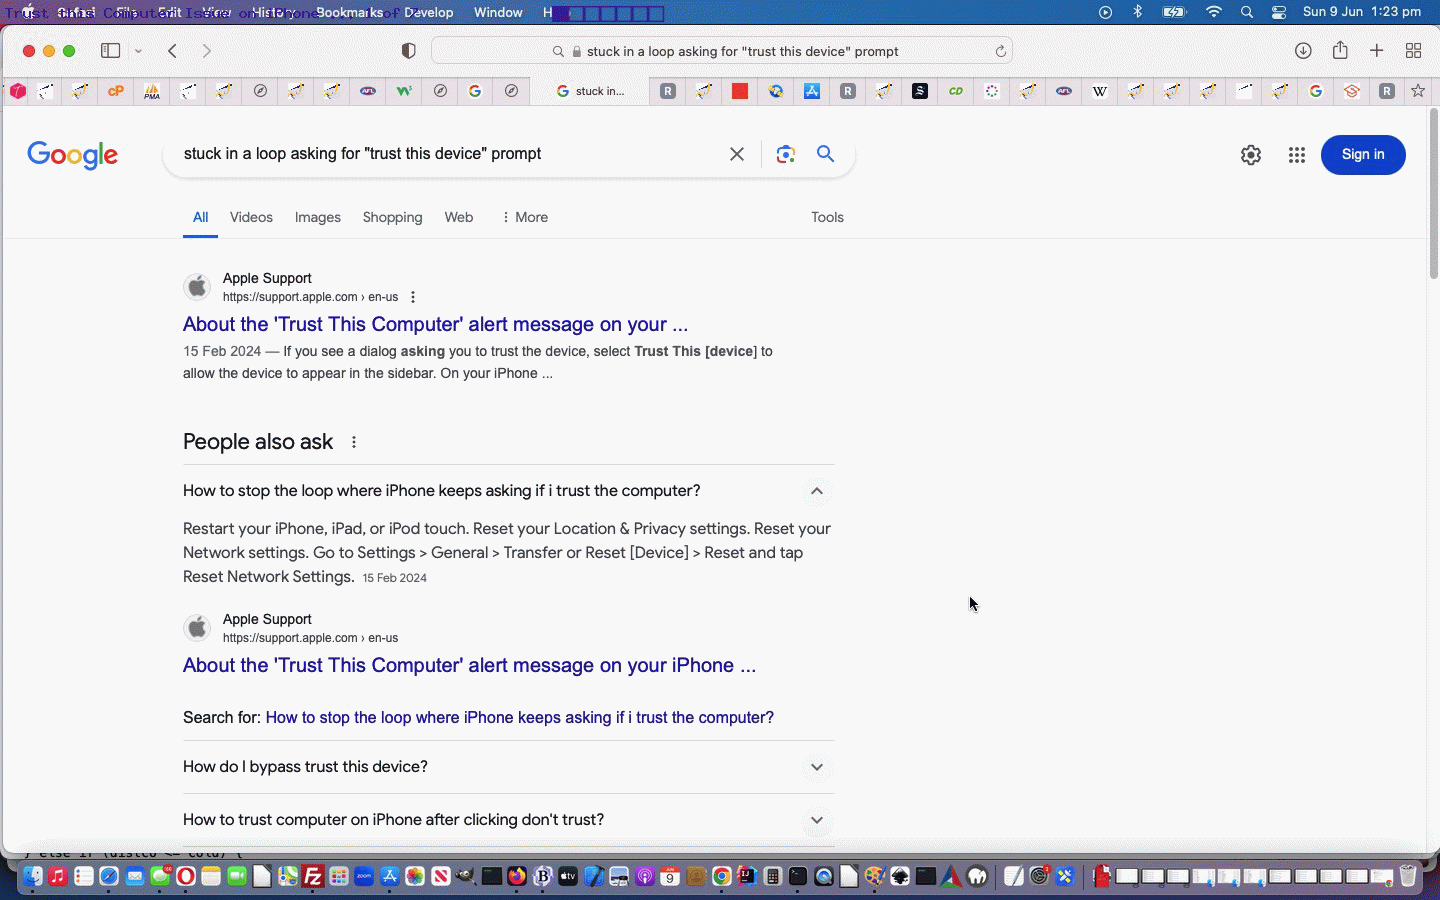Clear the Google search box text
Screen dimensions: 1440x900
(x=737, y=154)
